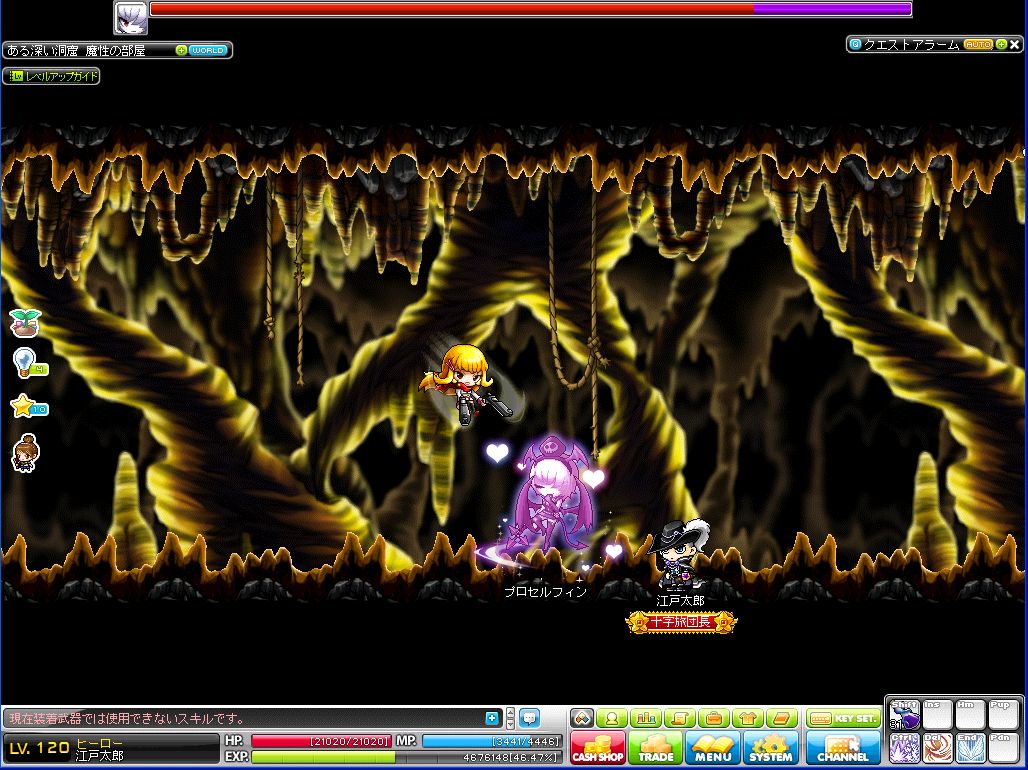Open the game Menu
This screenshot has width=1028, height=770.
(x=713, y=748)
